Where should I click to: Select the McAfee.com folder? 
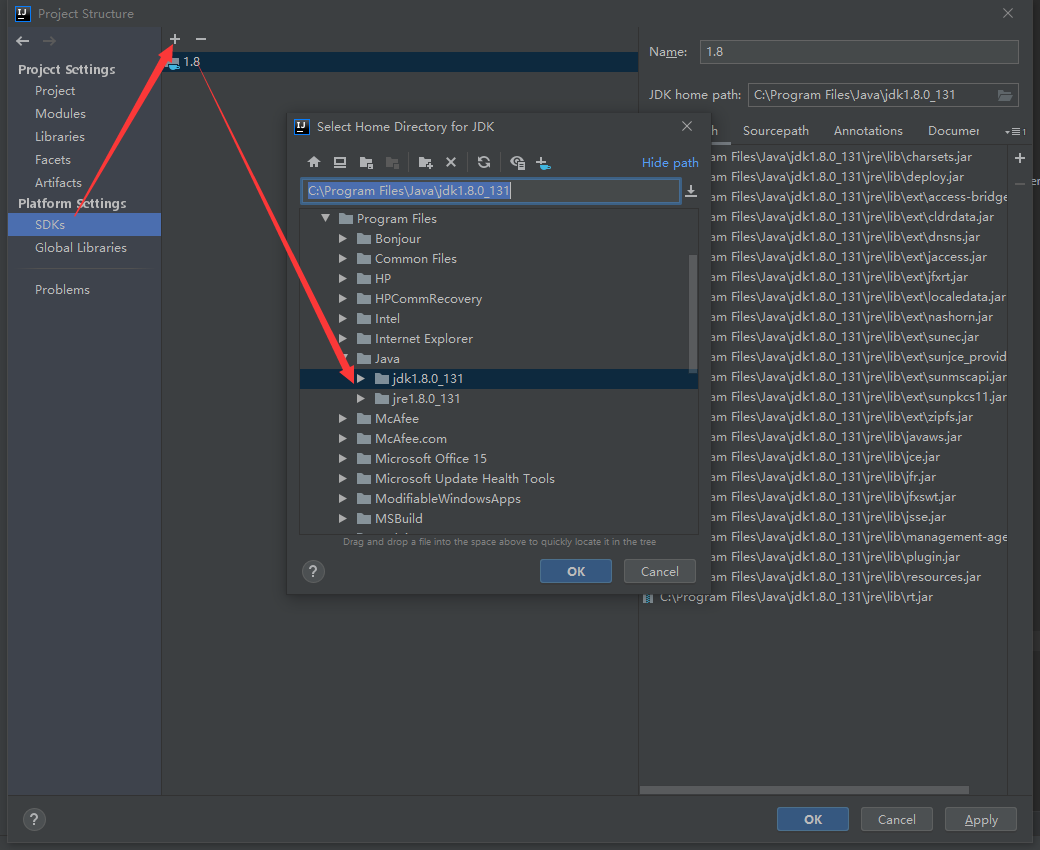pyautogui.click(x=411, y=438)
